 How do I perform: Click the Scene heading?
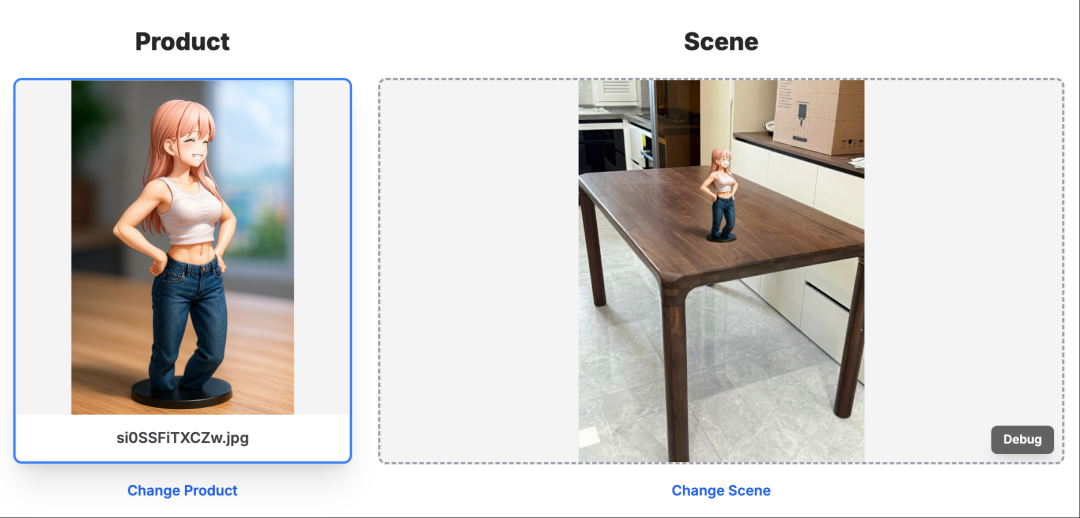coord(720,41)
